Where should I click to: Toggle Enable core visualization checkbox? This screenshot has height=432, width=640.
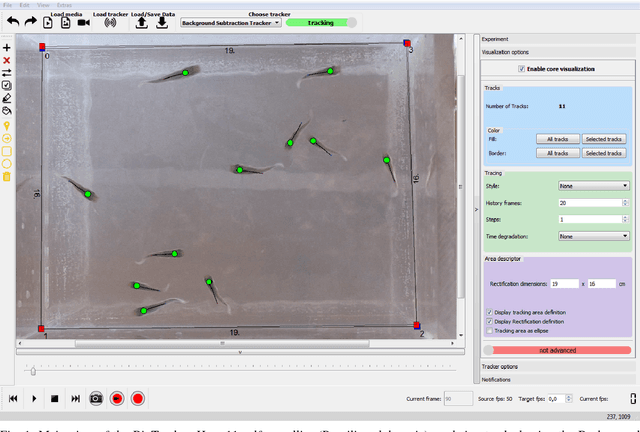[x=520, y=69]
